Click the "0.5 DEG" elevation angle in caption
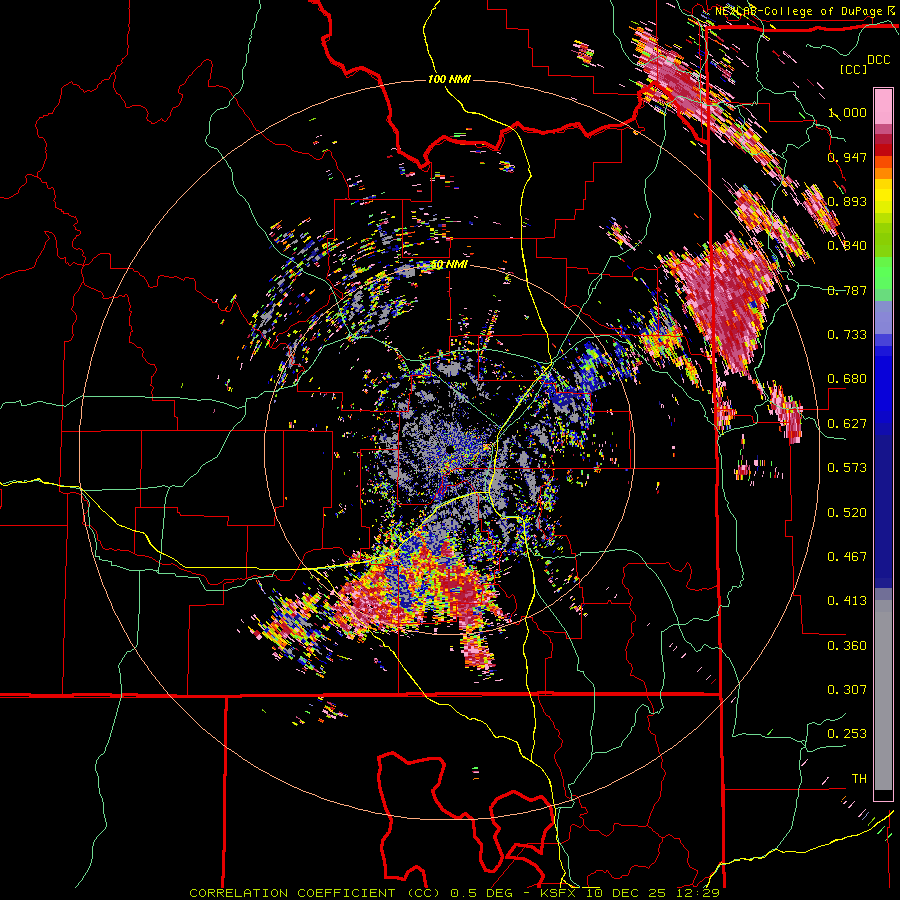 [483, 893]
